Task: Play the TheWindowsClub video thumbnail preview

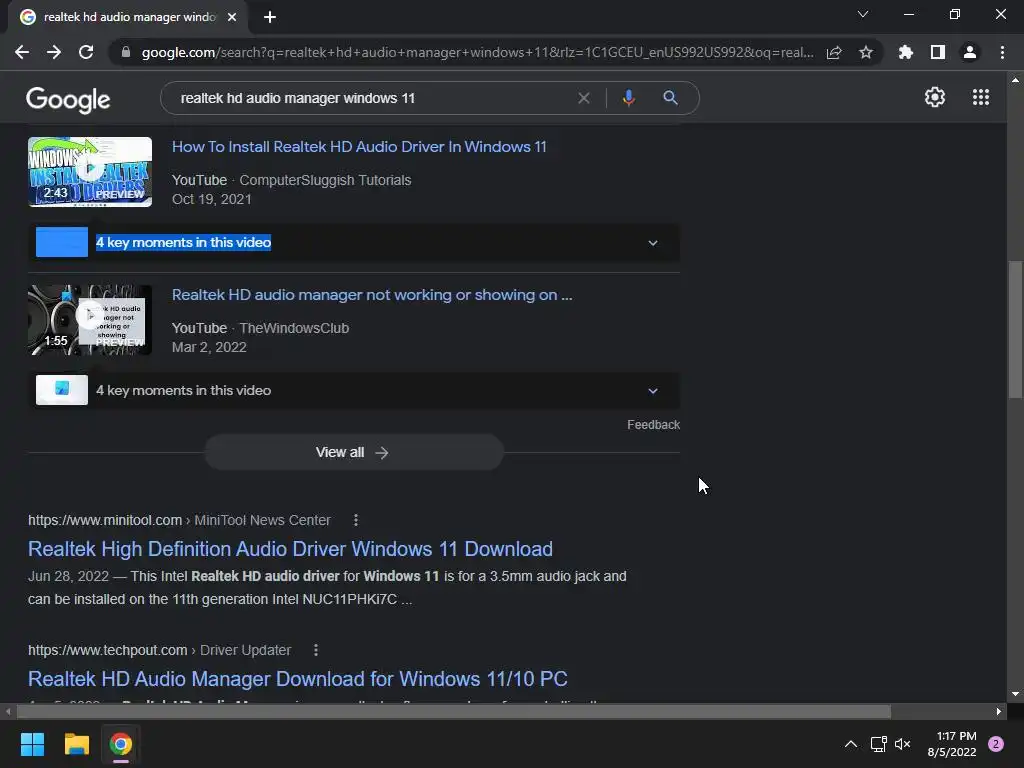Action: pos(90,320)
